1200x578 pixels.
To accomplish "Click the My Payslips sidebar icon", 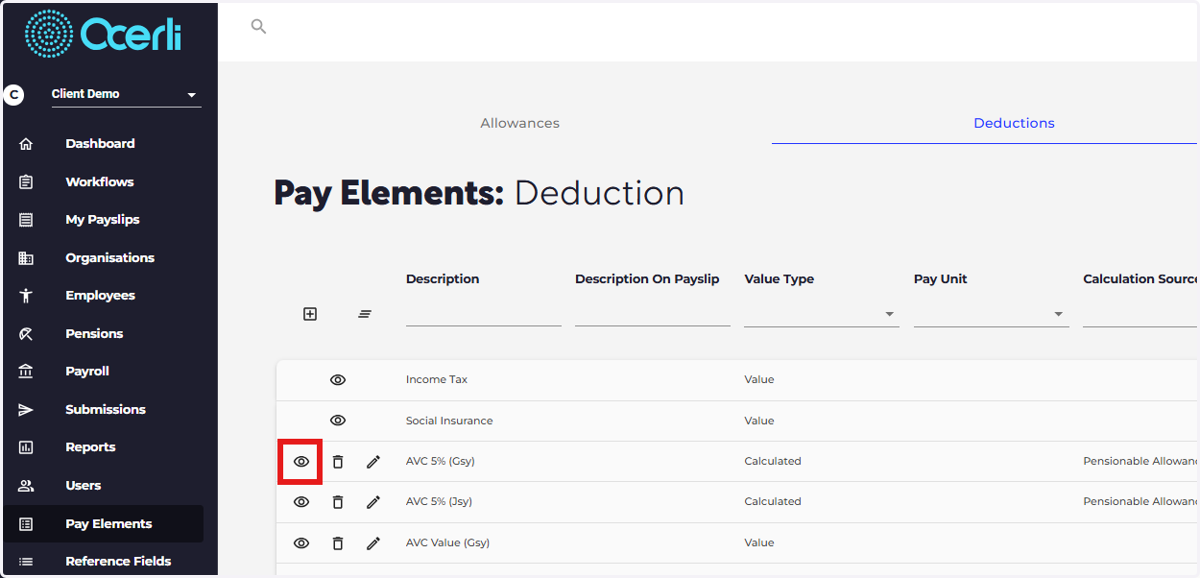I will point(26,220).
